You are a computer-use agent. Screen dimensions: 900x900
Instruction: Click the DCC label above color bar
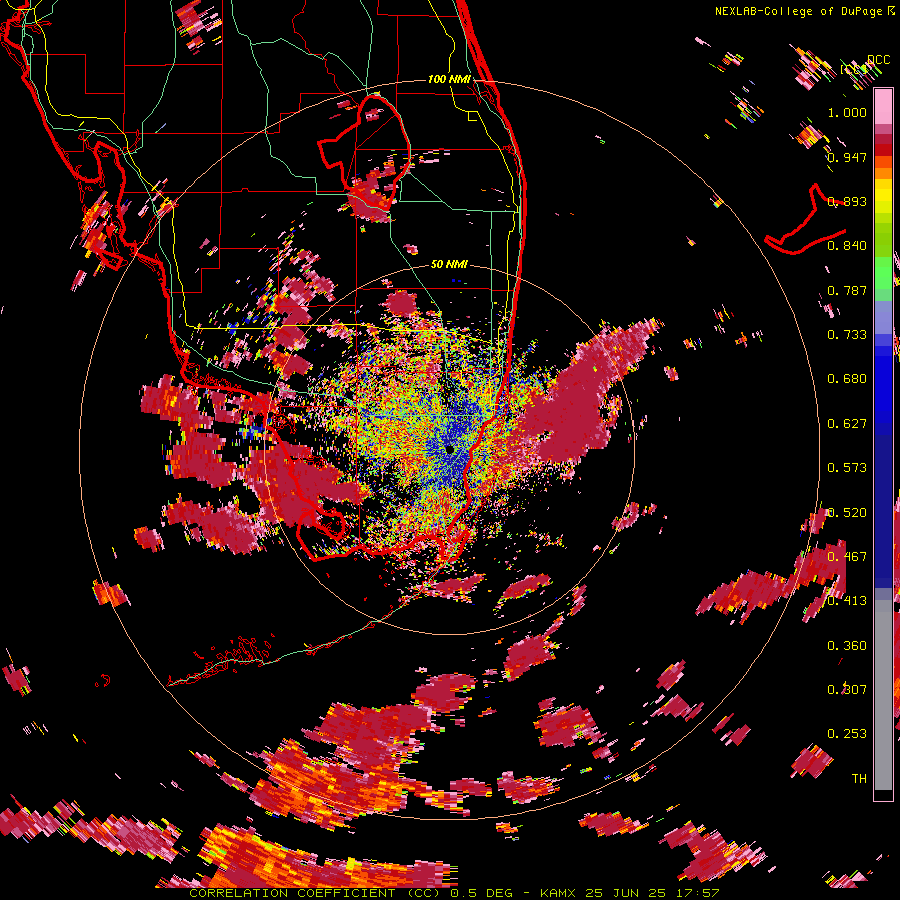tap(878, 60)
